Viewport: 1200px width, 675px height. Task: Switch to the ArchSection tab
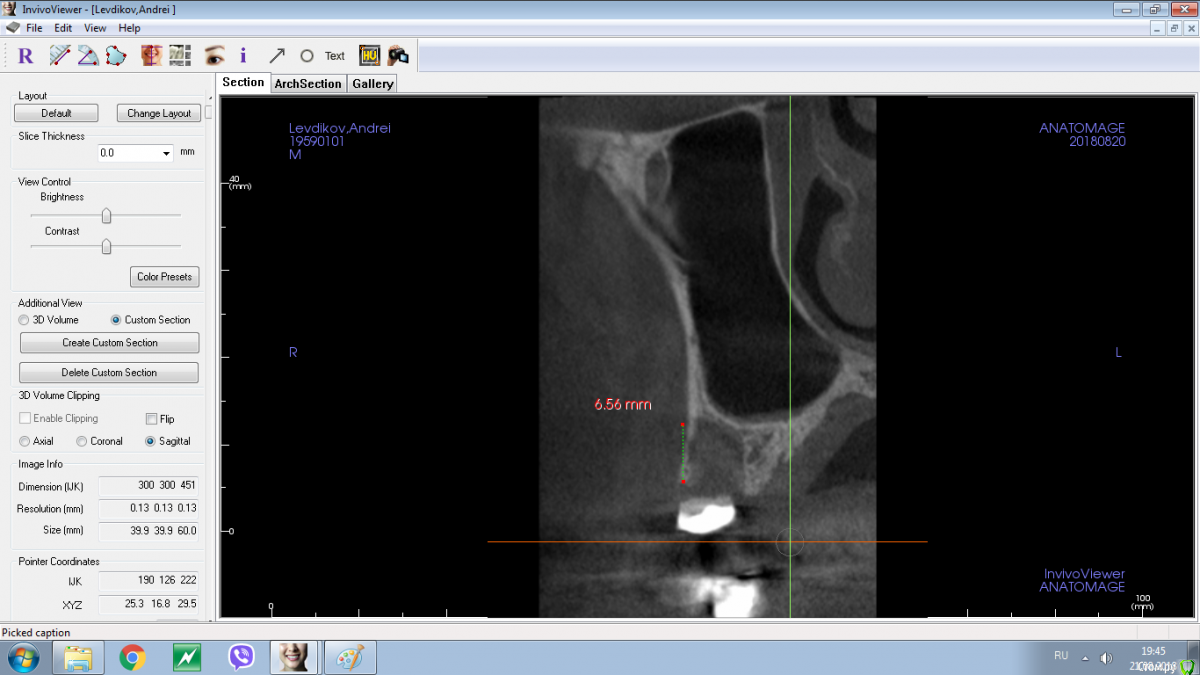[x=307, y=84]
